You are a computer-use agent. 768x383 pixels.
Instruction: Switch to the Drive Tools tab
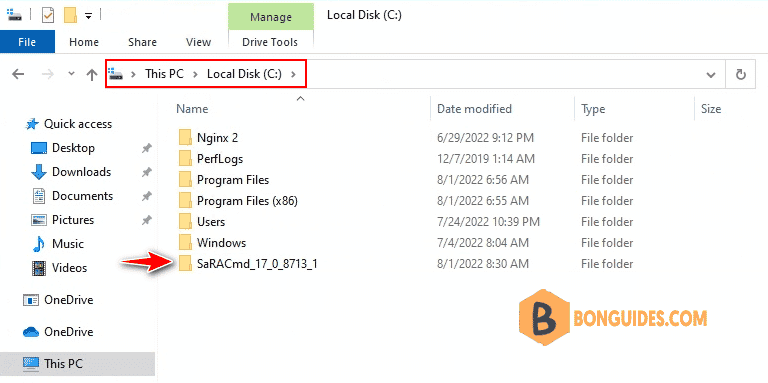[270, 42]
